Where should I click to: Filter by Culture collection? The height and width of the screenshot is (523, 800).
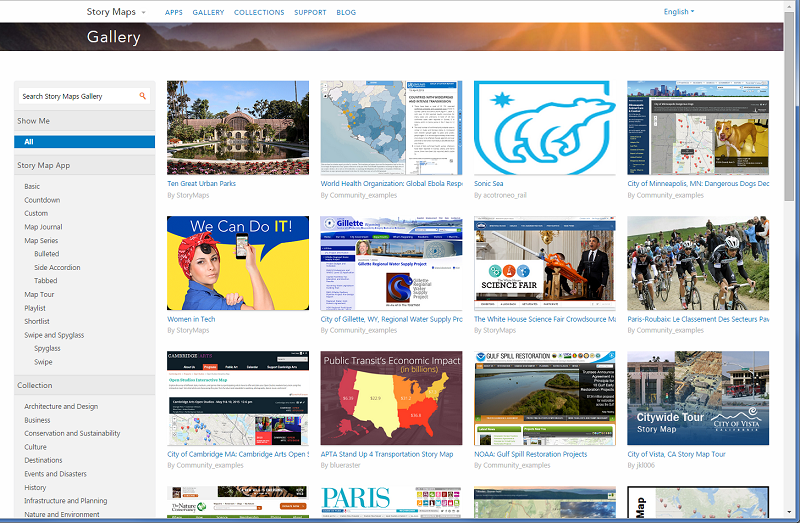point(35,447)
